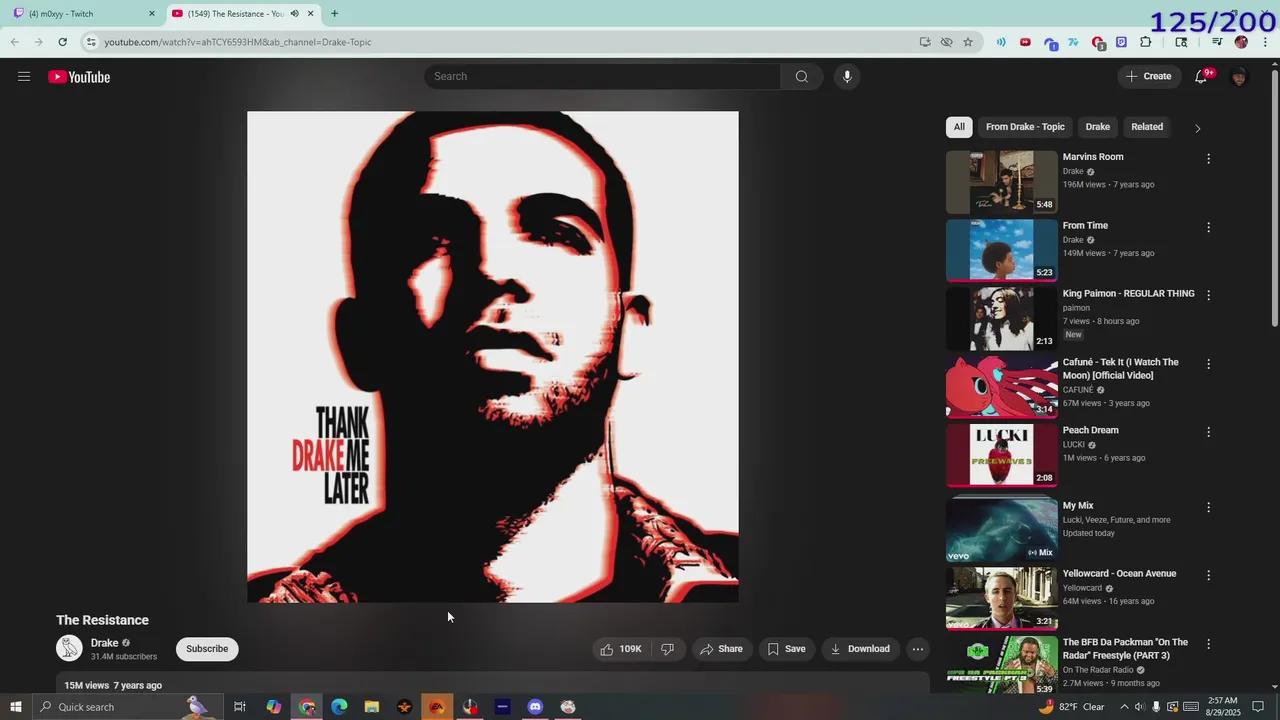This screenshot has height=720, width=1280.
Task: Open options for Cafuné Tek It video
Action: [1208, 364]
